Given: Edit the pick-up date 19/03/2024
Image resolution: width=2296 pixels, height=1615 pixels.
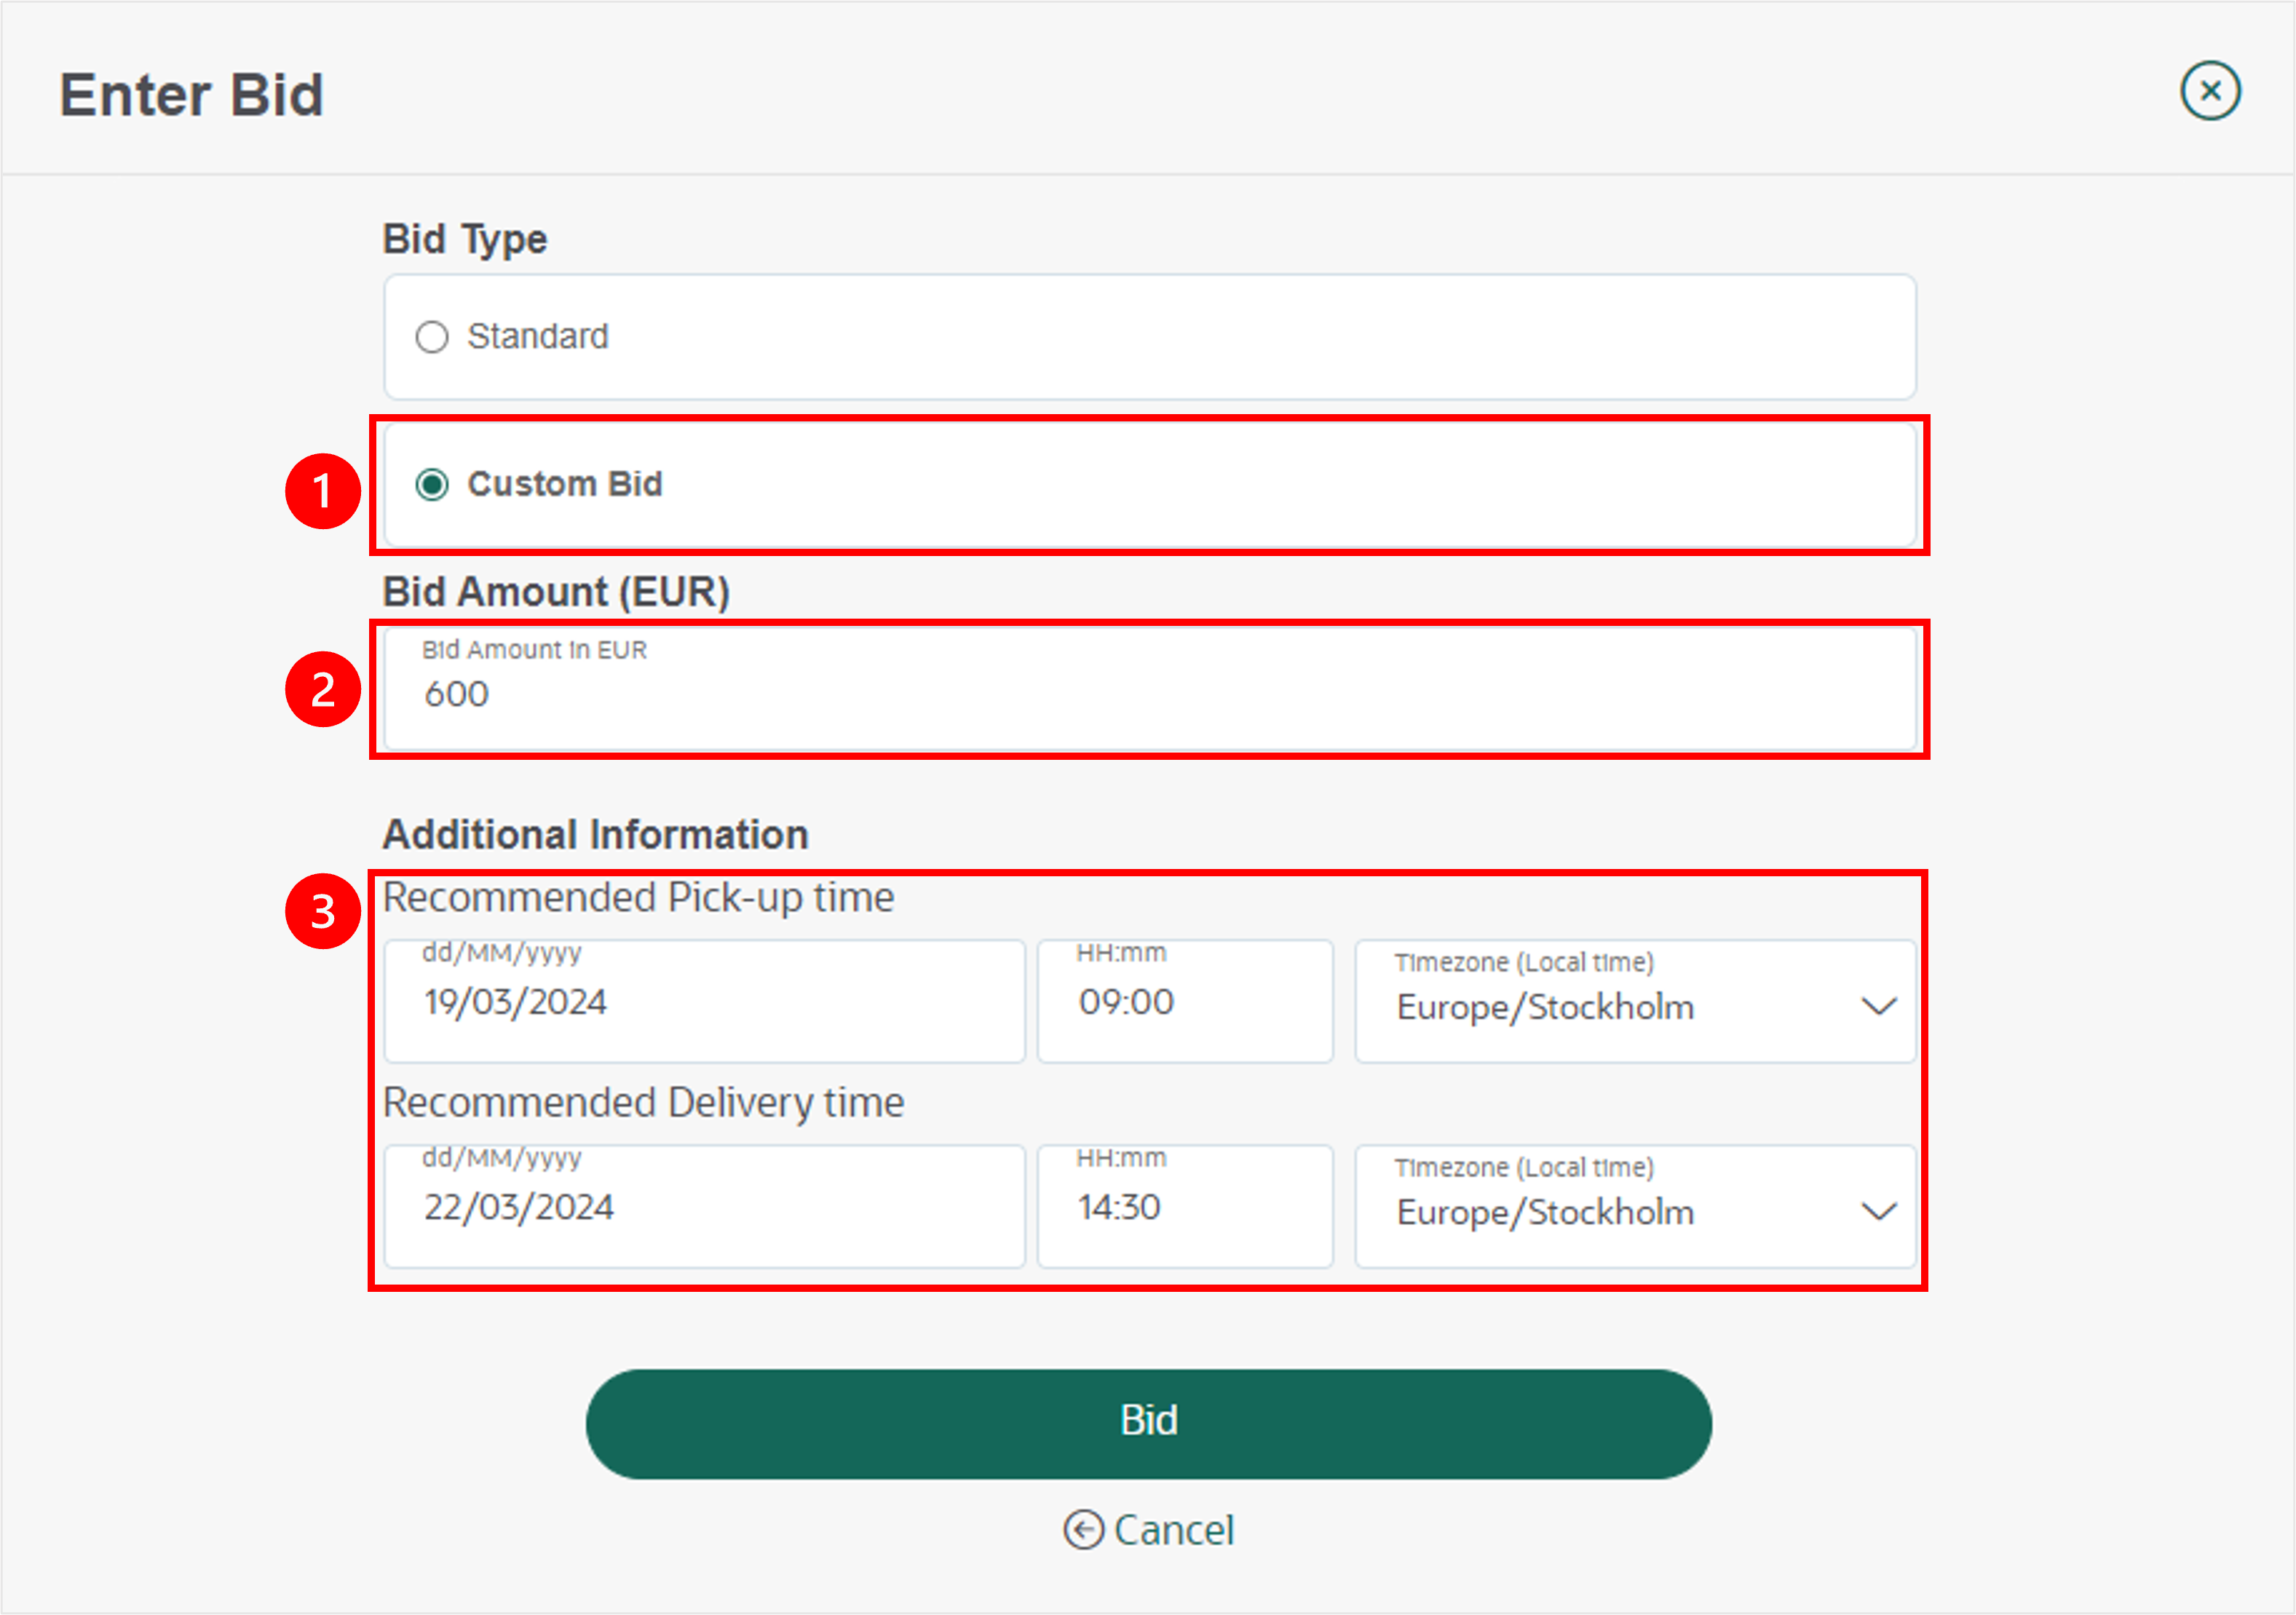Looking at the screenshot, I should [x=705, y=1001].
